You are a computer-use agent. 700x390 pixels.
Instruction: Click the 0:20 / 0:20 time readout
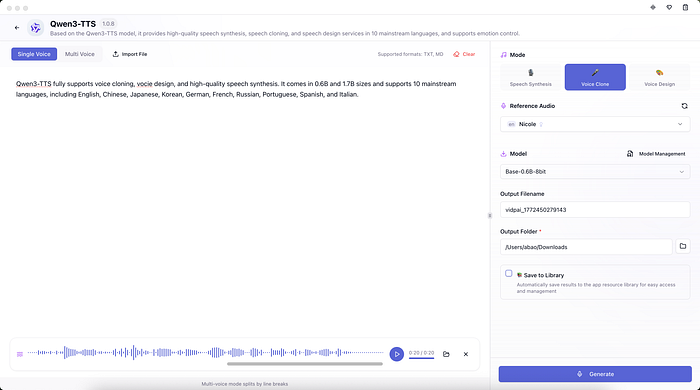(421, 353)
